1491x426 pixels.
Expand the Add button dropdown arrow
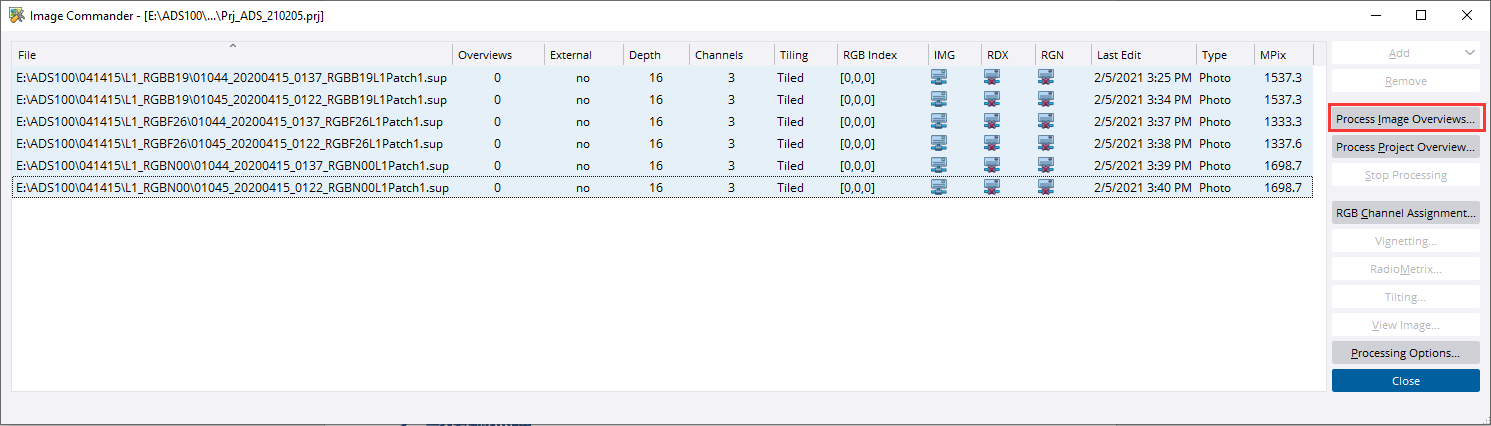coord(1468,53)
